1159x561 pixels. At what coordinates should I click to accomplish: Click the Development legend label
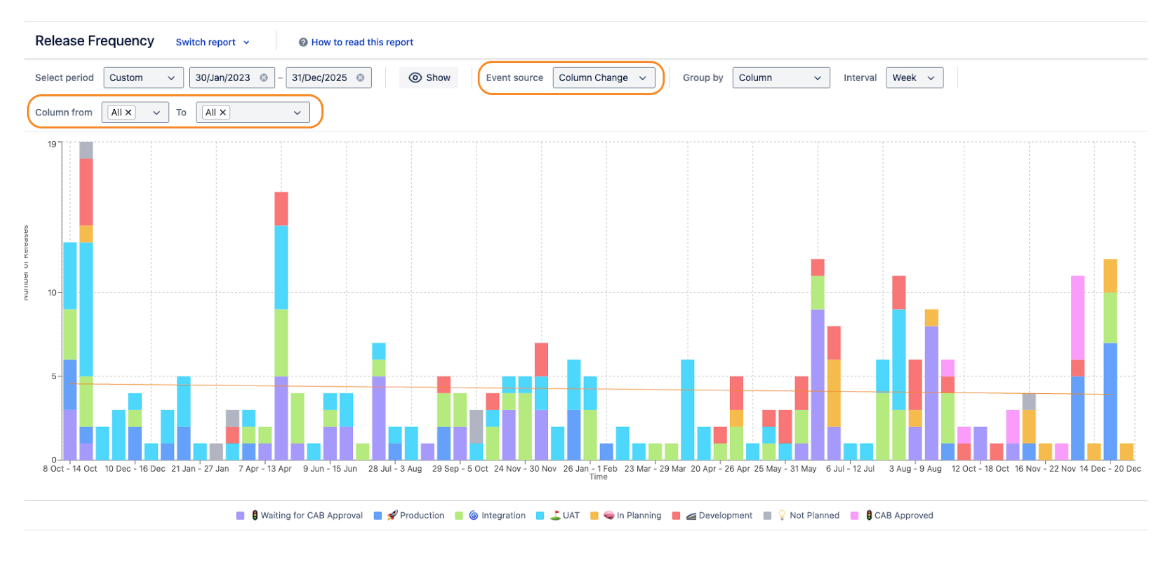(x=726, y=515)
